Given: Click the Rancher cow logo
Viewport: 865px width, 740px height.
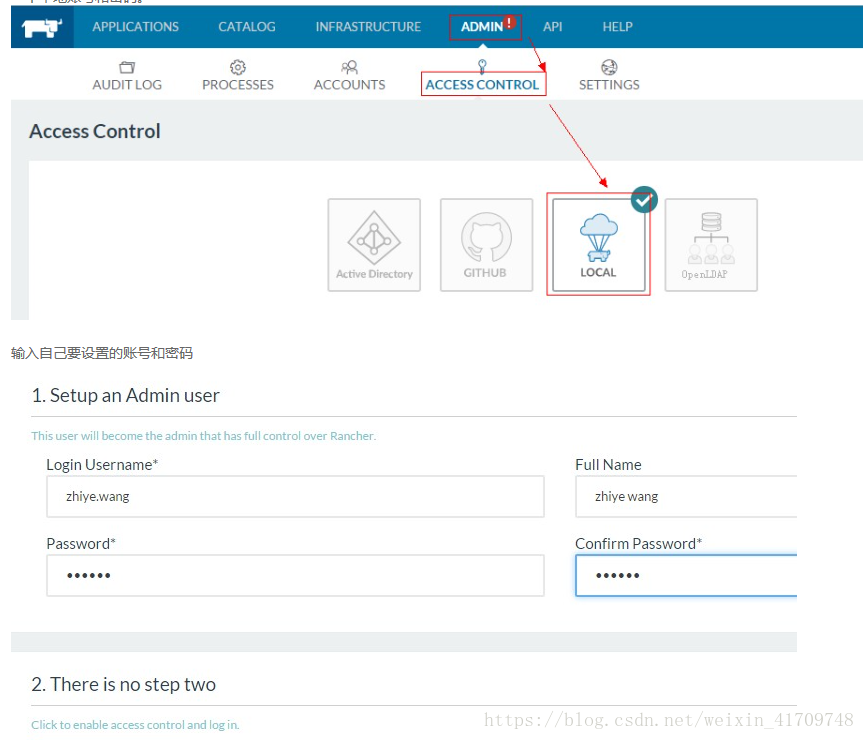Looking at the screenshot, I should click(x=42, y=27).
